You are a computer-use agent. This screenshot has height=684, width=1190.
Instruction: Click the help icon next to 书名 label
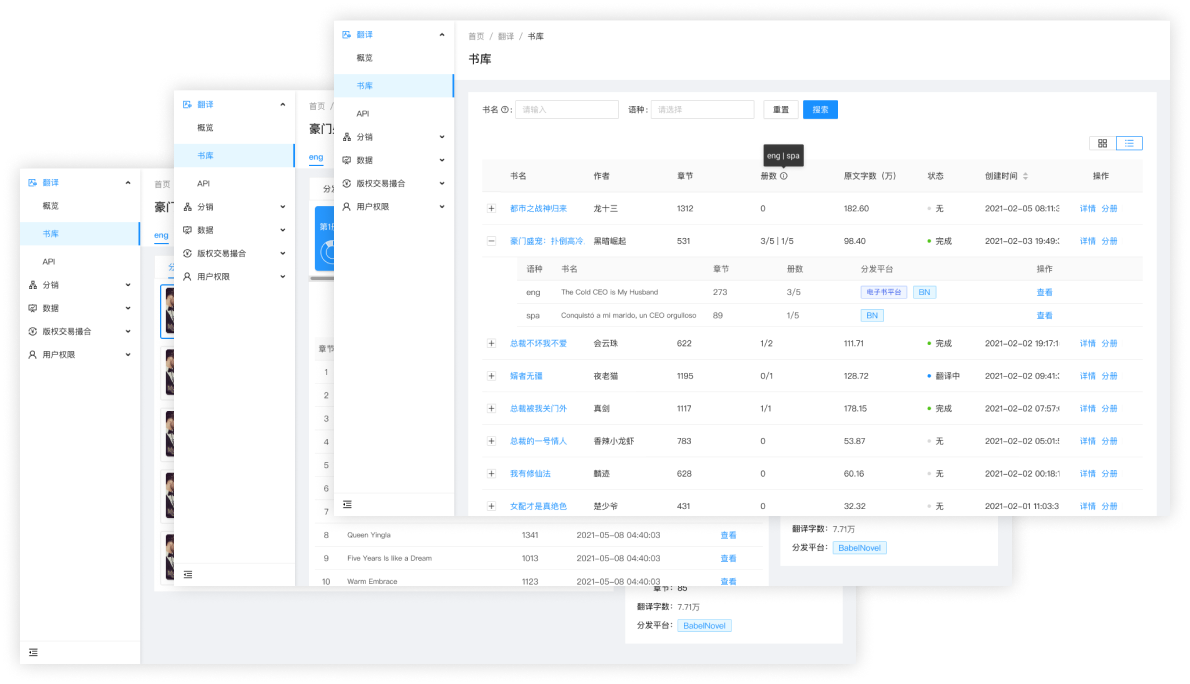click(x=506, y=110)
